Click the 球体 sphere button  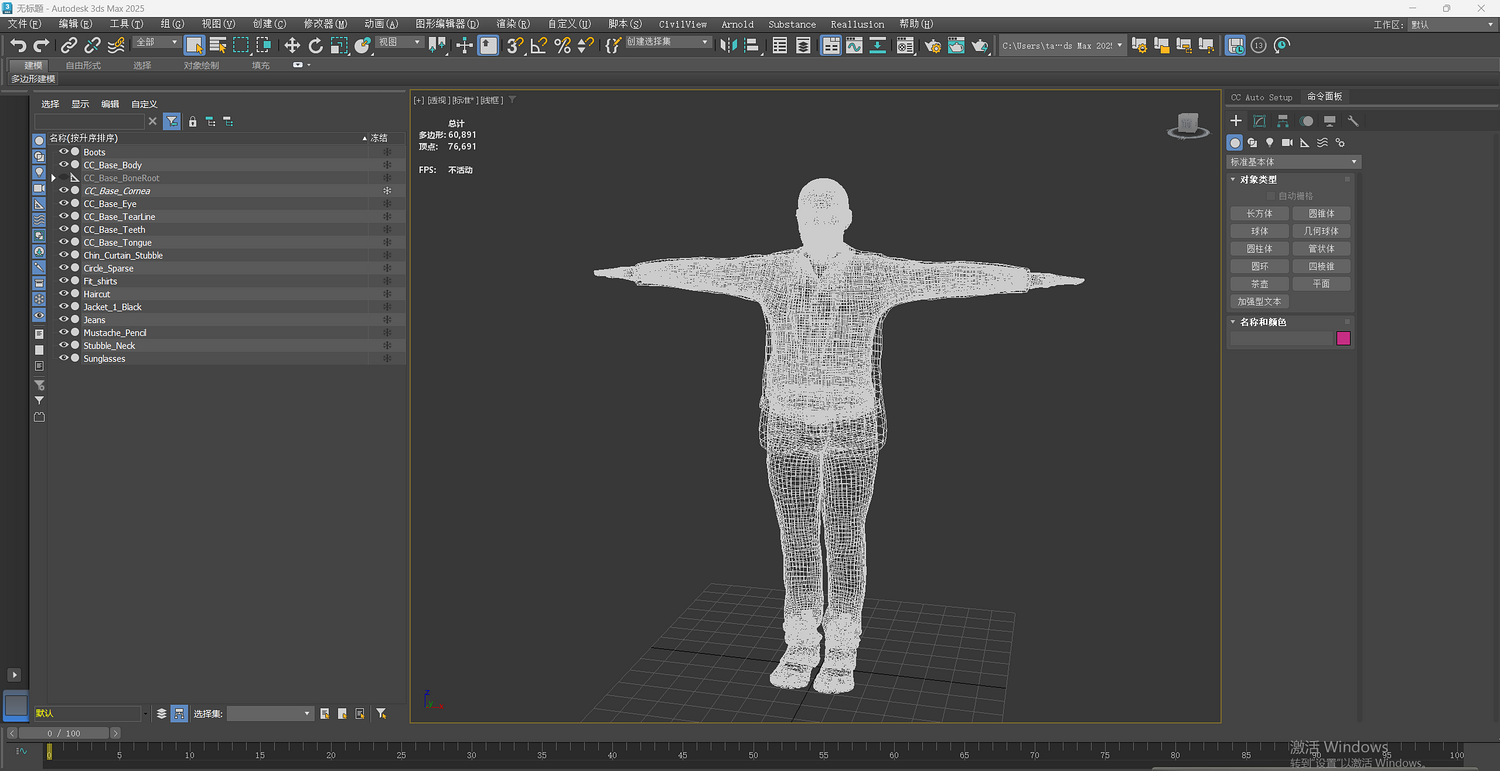[x=1259, y=231]
